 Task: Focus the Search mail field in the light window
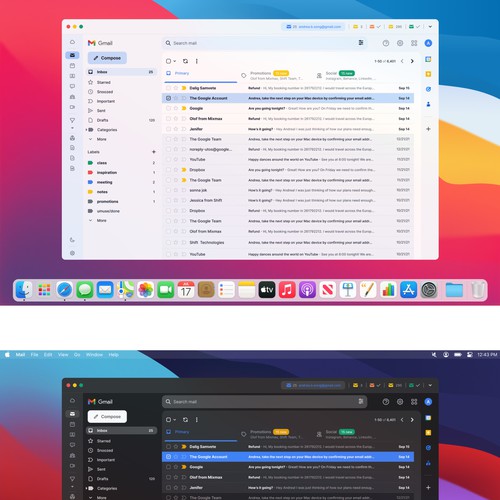point(265,43)
